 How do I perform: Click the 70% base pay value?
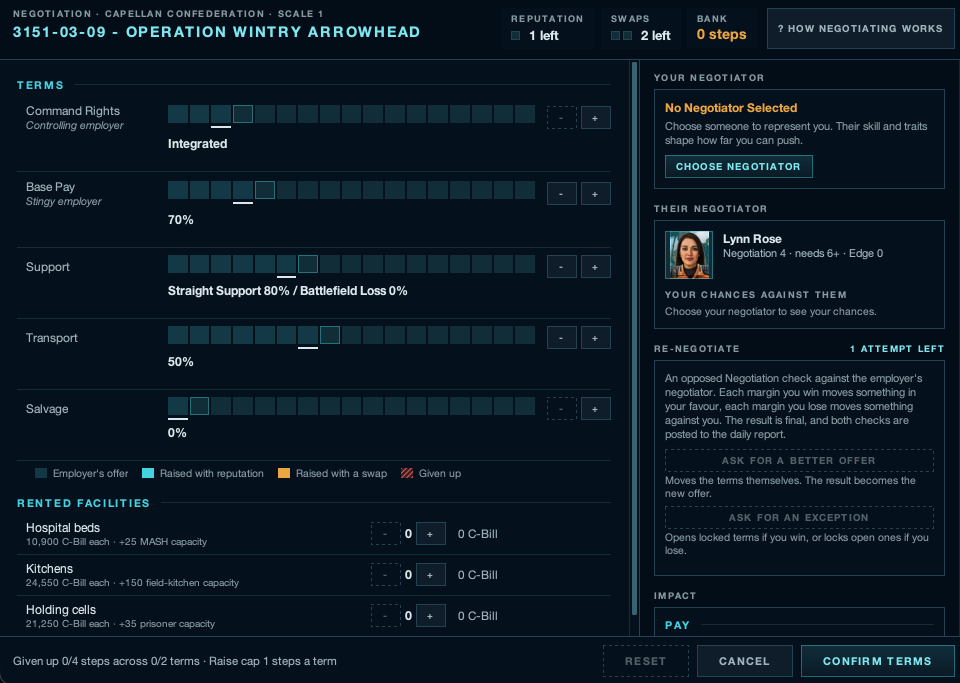coord(181,220)
